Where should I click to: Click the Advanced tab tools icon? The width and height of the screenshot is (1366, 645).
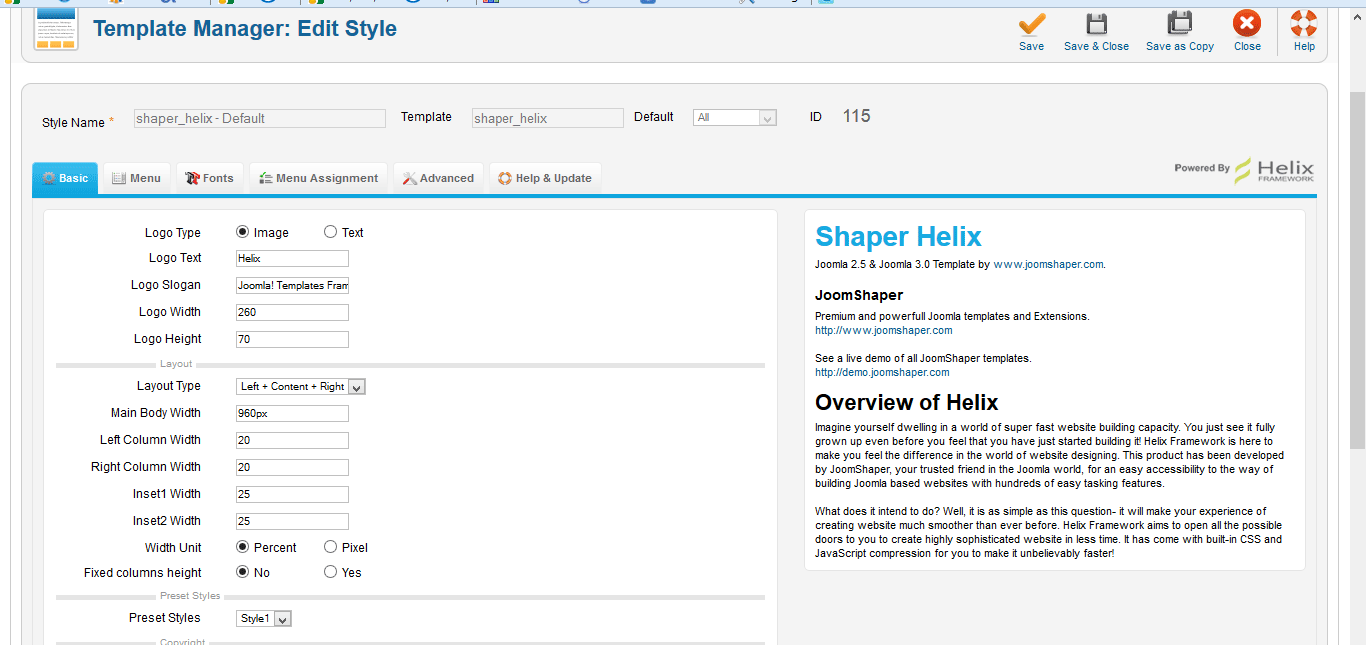[x=410, y=178]
